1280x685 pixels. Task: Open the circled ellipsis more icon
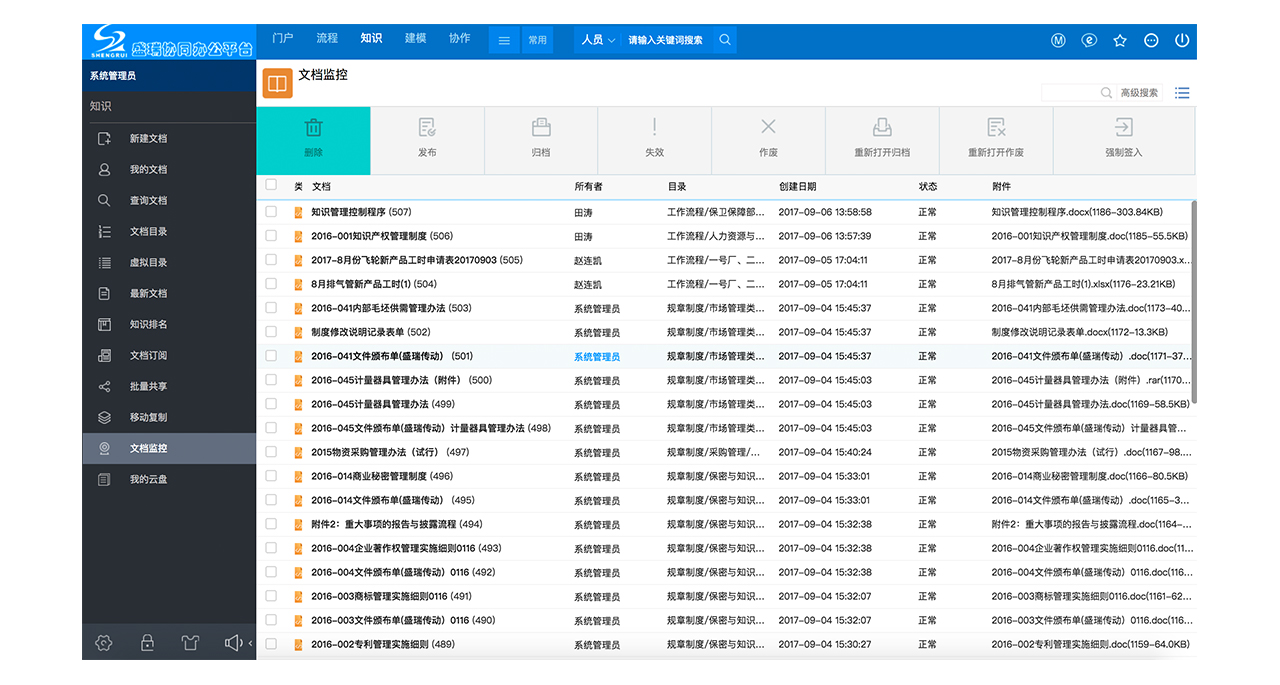(1151, 41)
